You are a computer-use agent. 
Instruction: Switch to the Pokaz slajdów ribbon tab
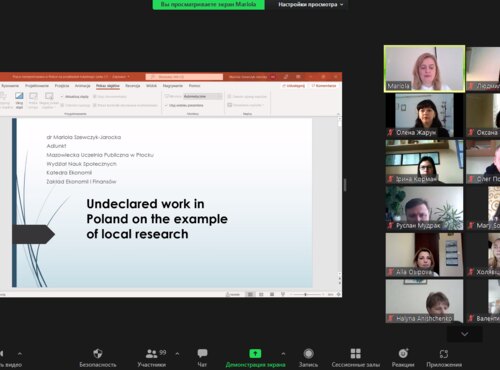[108, 86]
